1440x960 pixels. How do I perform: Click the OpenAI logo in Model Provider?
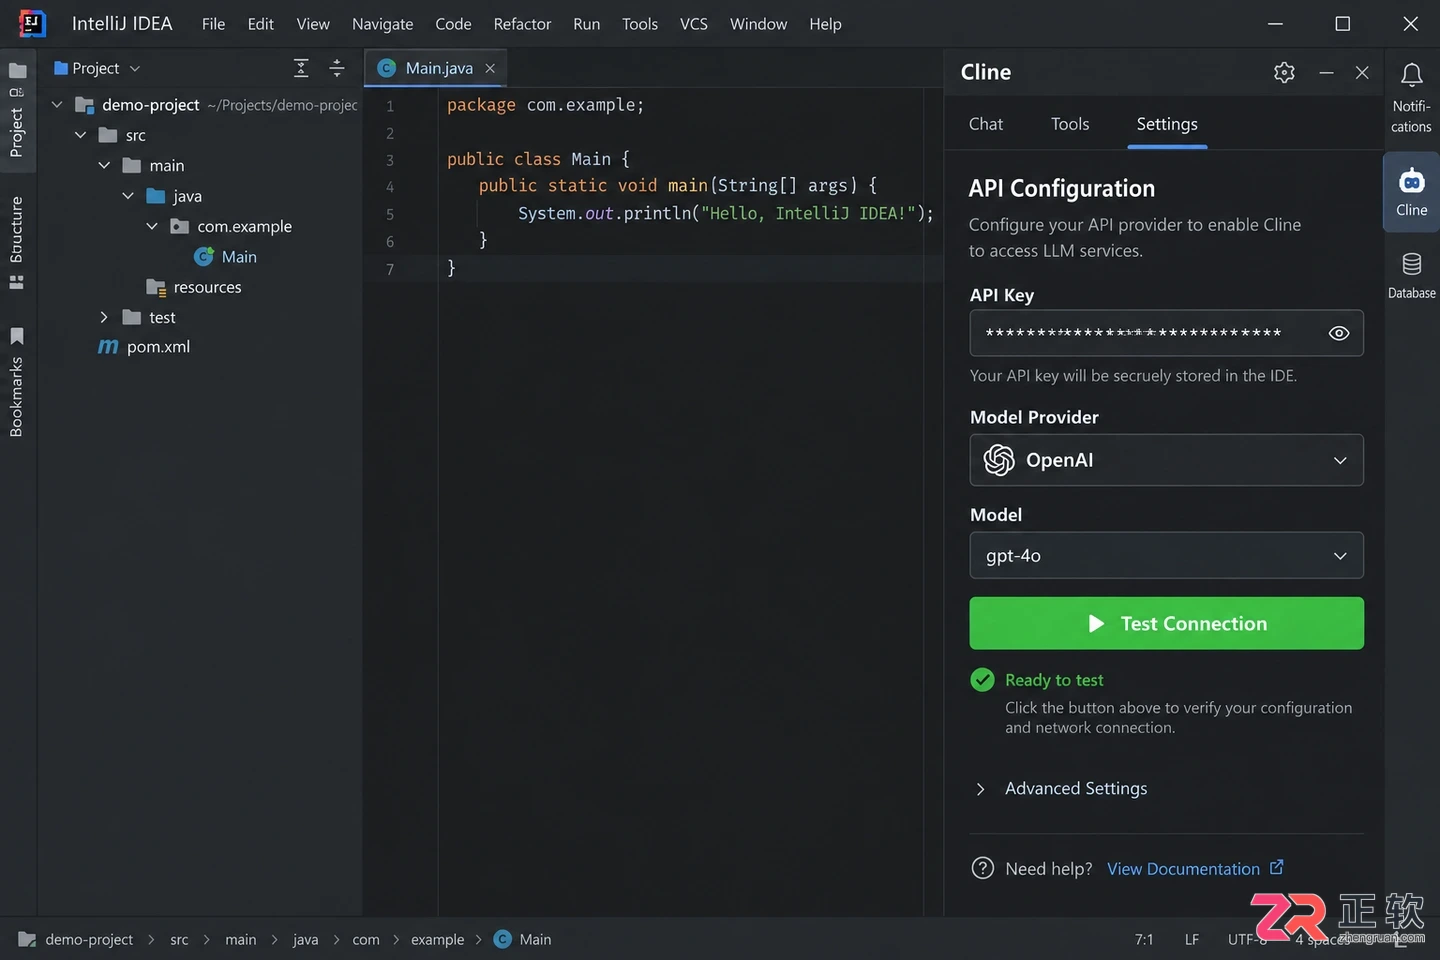[999, 460]
